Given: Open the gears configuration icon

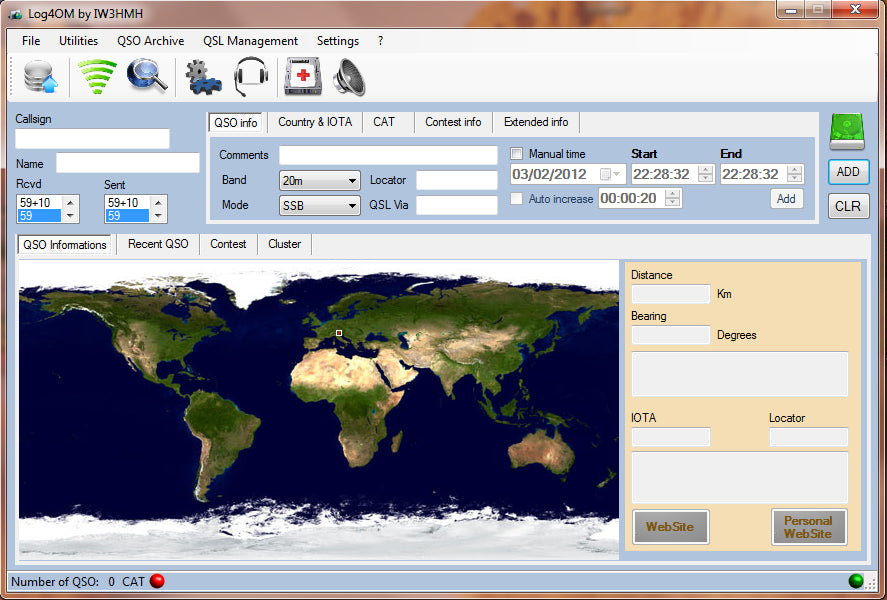Looking at the screenshot, I should [x=202, y=76].
